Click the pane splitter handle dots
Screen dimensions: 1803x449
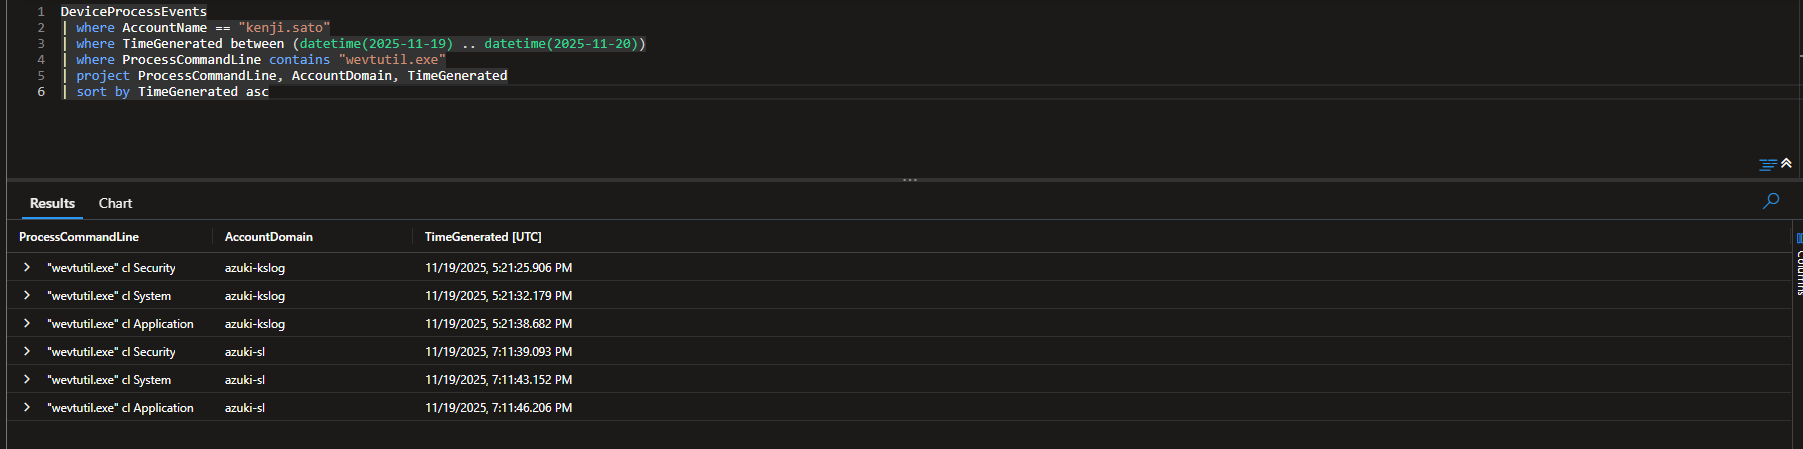(909, 180)
